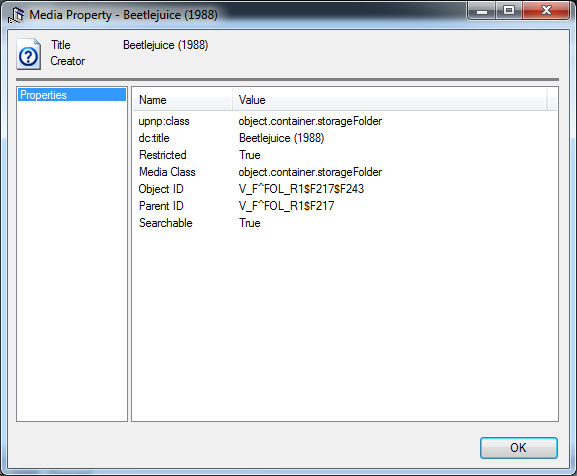The height and width of the screenshot is (476, 577).
Task: Click Media Class value object.container.storageFolder
Action: 310,172
